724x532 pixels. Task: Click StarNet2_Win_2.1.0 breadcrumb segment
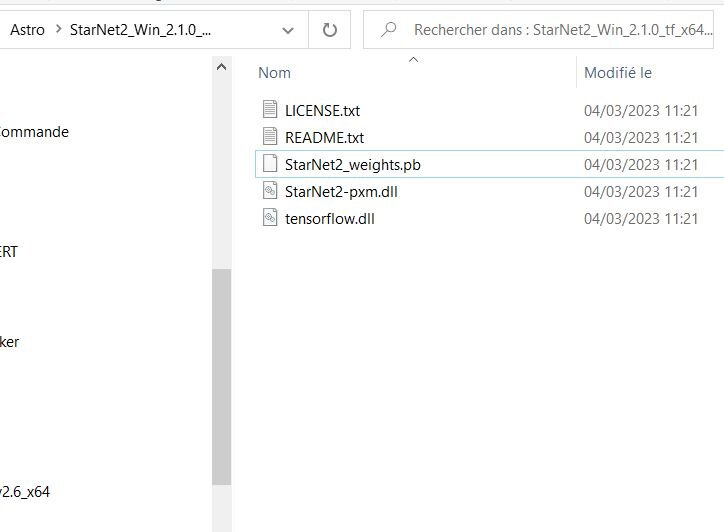[x=140, y=30]
